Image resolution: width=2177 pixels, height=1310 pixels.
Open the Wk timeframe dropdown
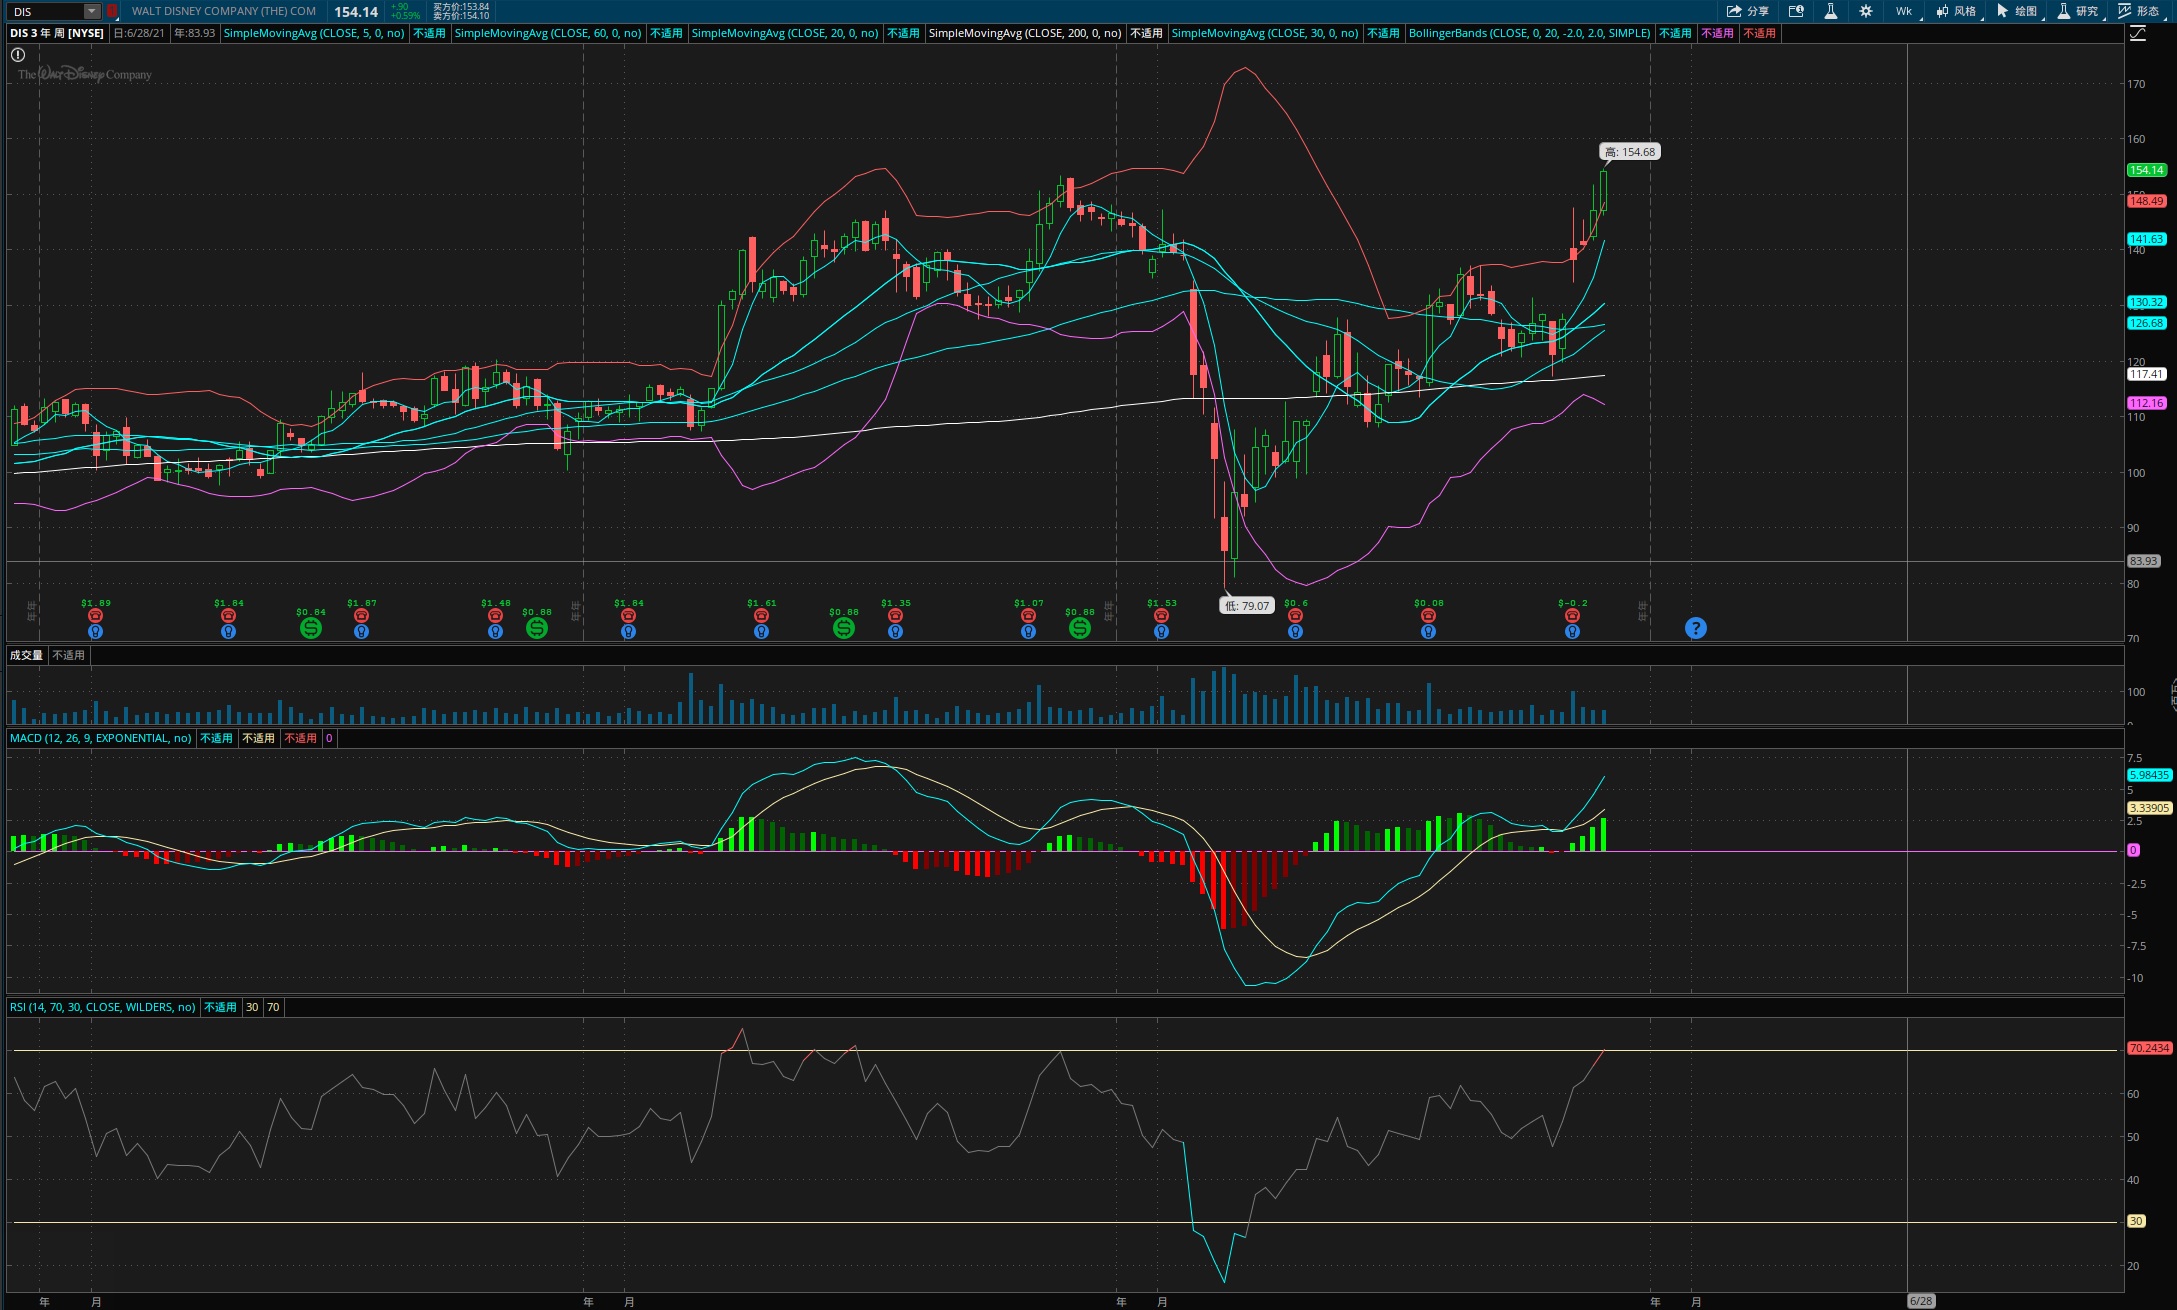tap(1905, 11)
